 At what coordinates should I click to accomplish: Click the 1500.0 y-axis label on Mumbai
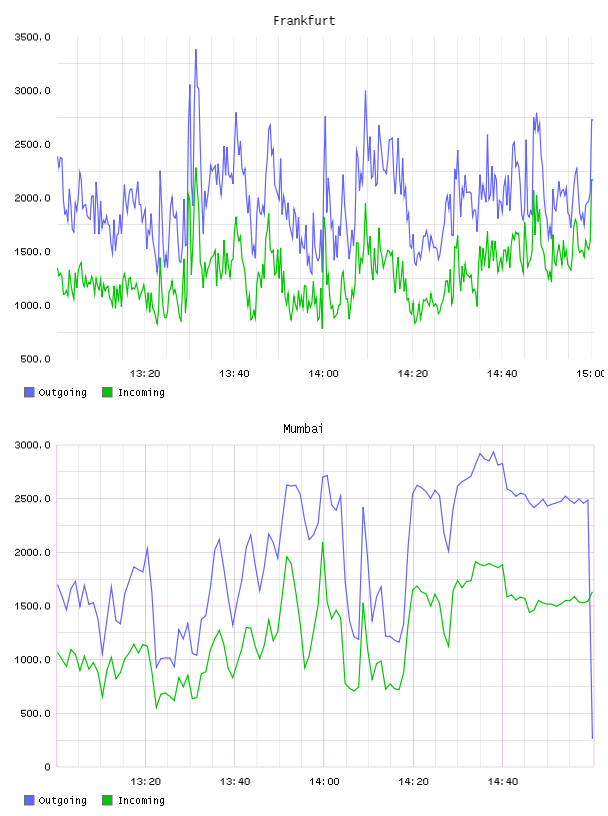point(32,606)
